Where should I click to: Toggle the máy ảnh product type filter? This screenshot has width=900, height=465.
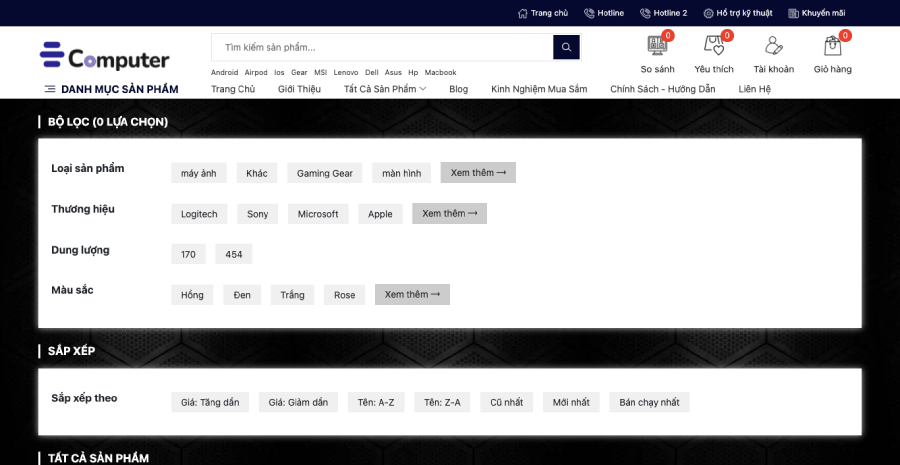(x=199, y=173)
